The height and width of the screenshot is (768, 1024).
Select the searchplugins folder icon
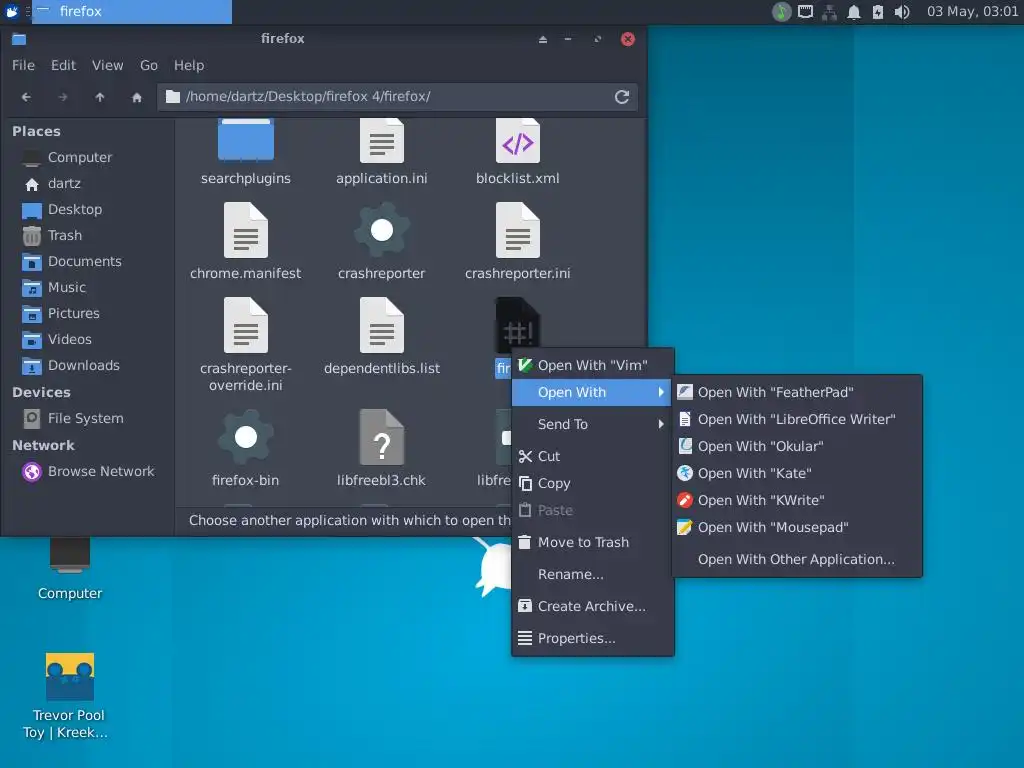(246, 140)
